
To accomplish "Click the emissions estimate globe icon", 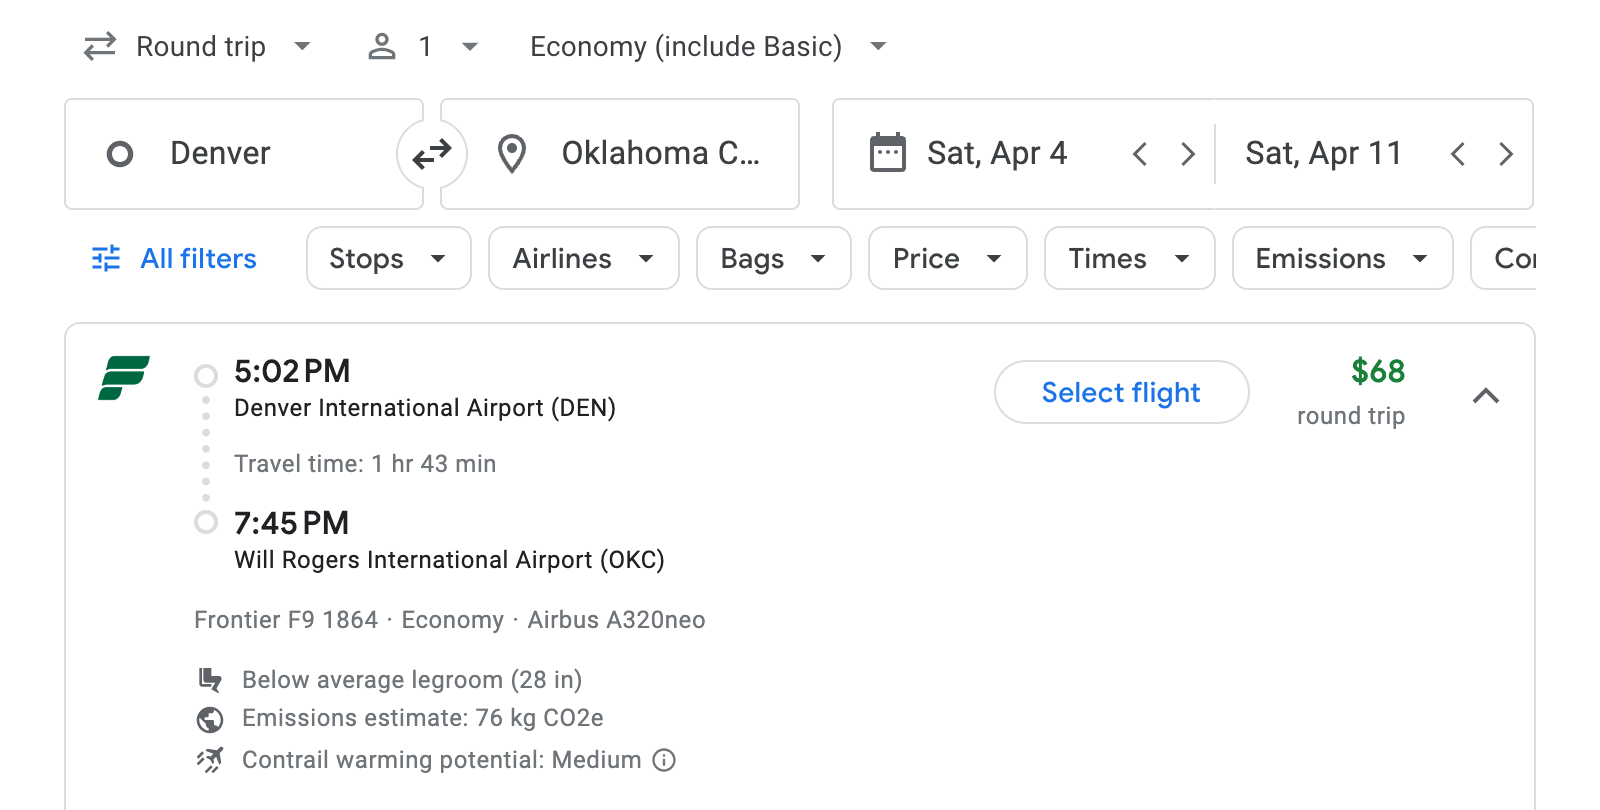I will coord(210,718).
